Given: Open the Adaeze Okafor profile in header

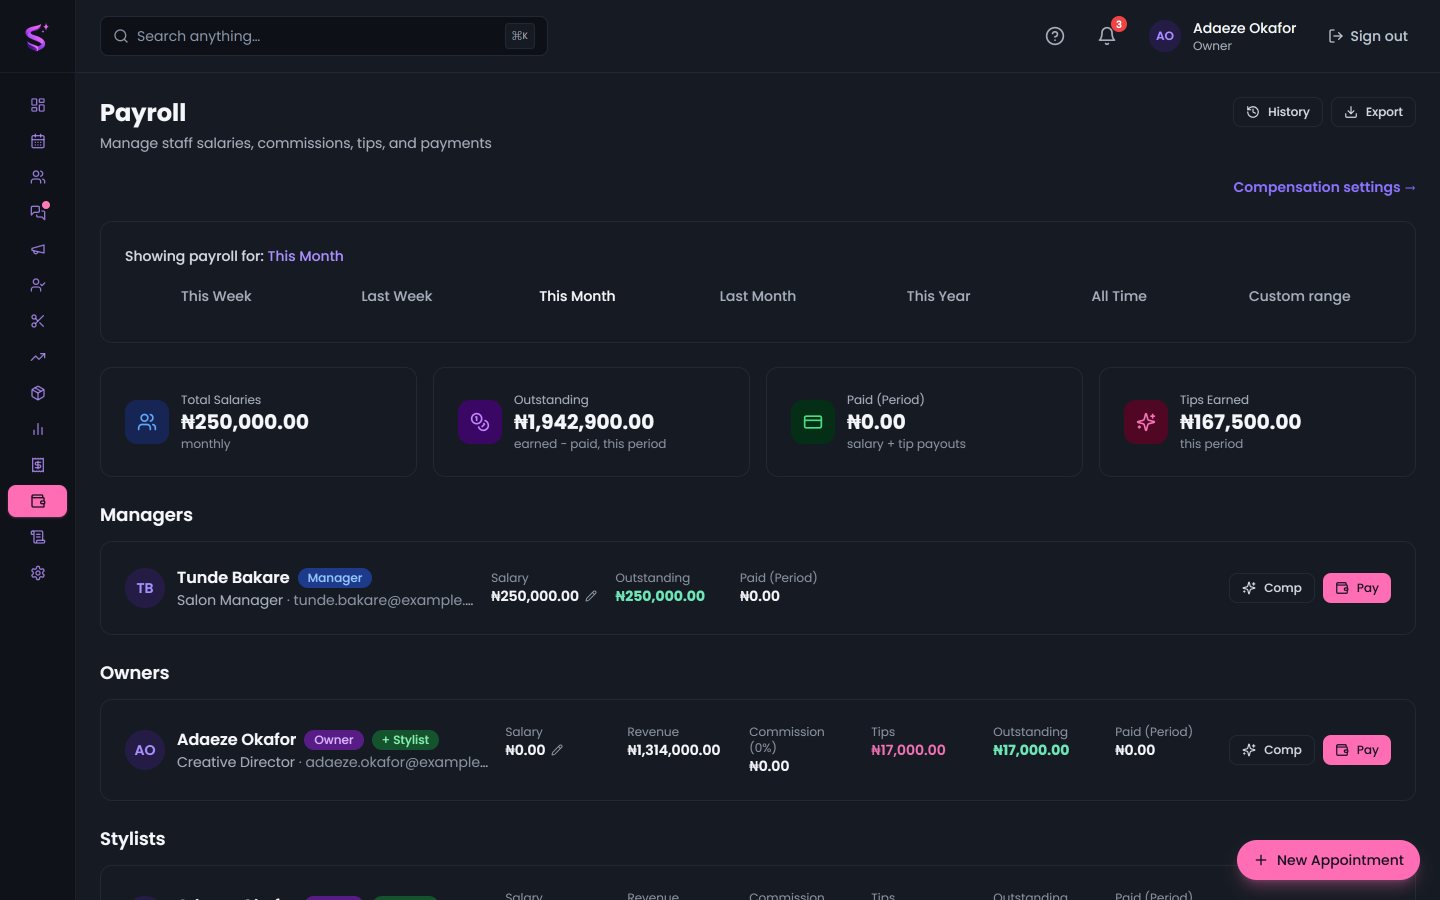Looking at the screenshot, I should tap(1223, 36).
